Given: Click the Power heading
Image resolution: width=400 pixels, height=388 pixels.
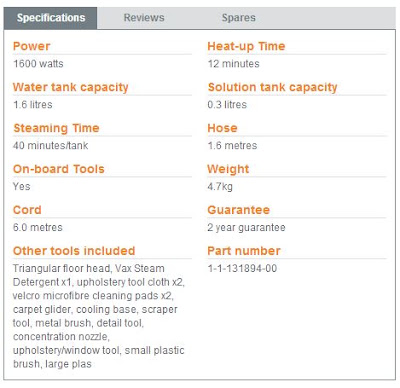Looking at the screenshot, I should (32, 46).
